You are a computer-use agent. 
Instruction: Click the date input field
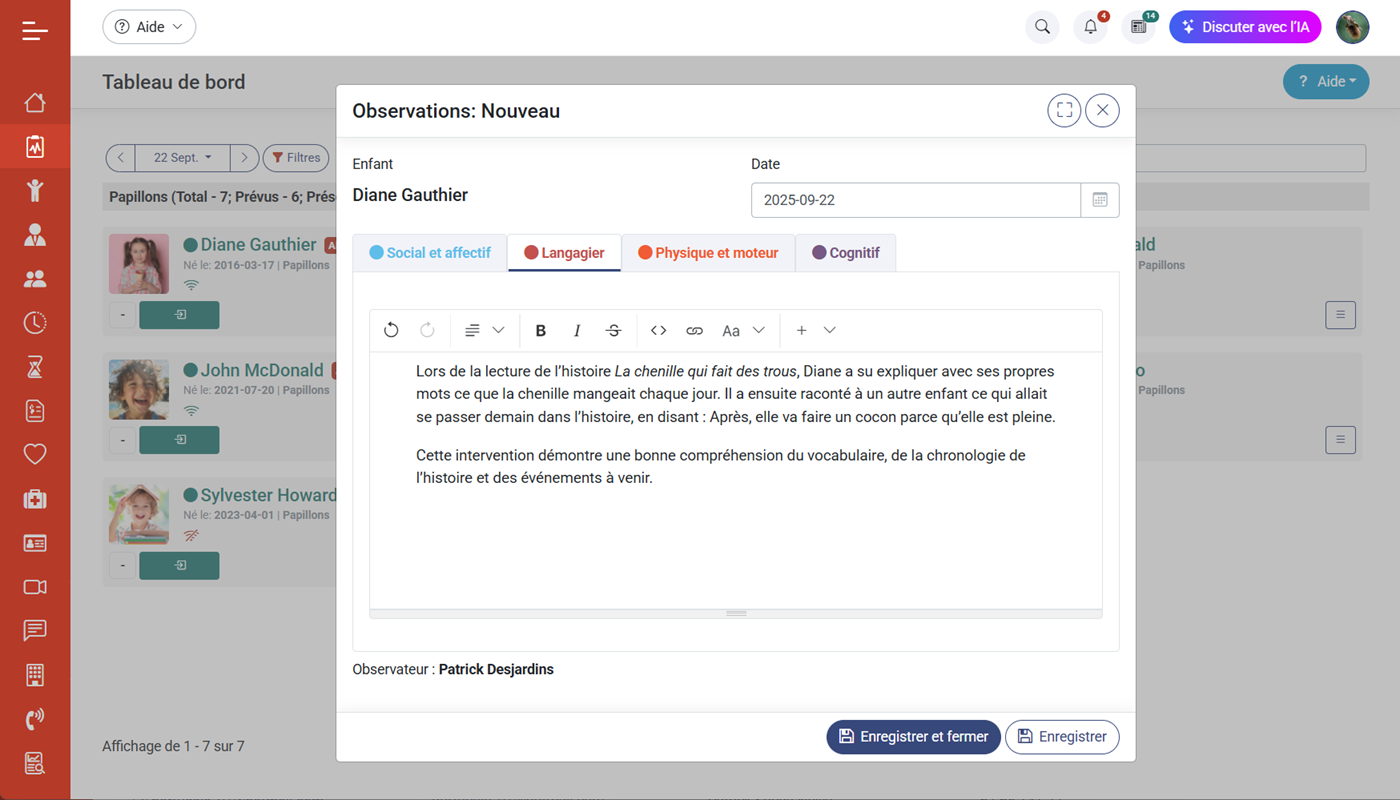coord(915,200)
